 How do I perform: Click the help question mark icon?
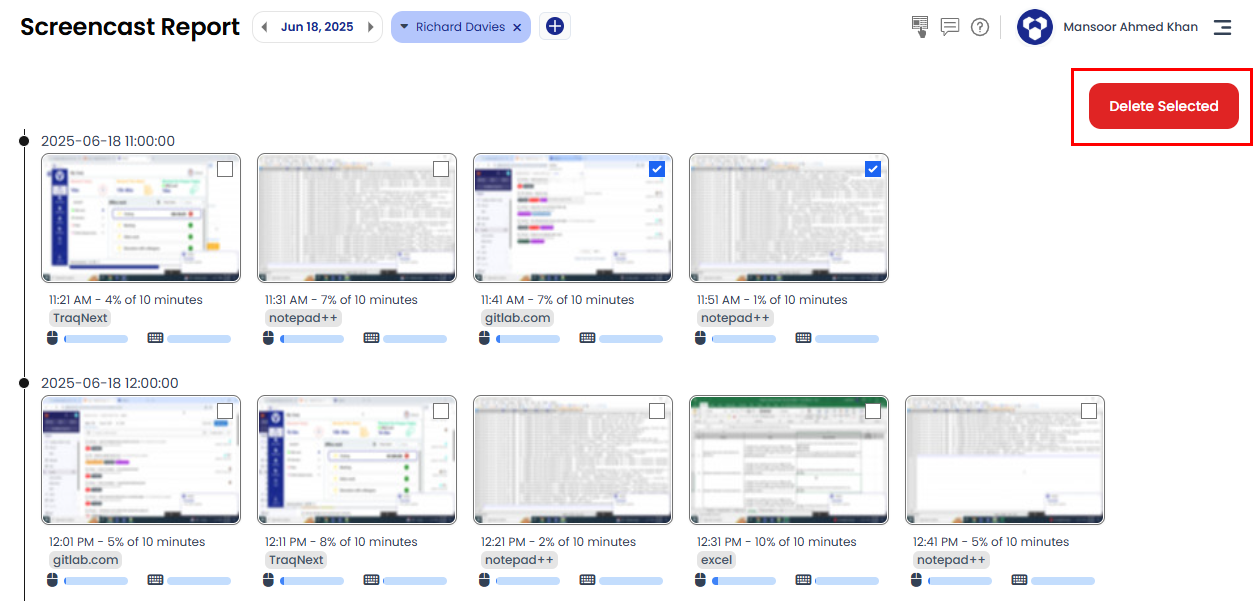click(979, 27)
